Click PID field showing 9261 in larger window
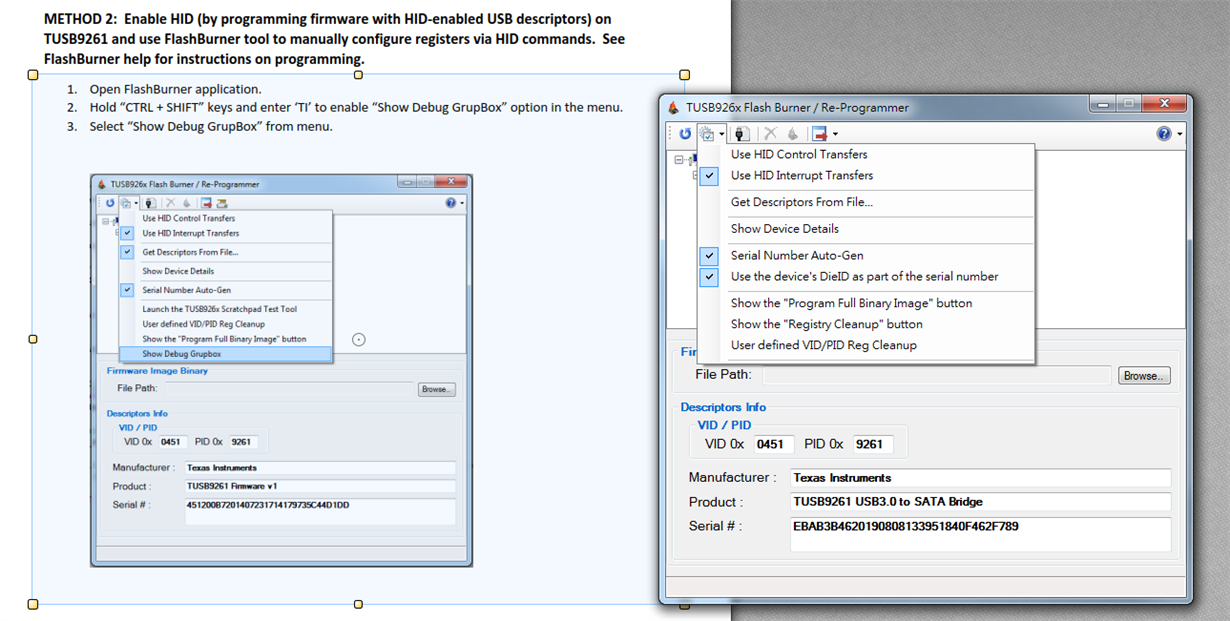Image resolution: width=1230 pixels, height=621 pixels. click(x=872, y=444)
